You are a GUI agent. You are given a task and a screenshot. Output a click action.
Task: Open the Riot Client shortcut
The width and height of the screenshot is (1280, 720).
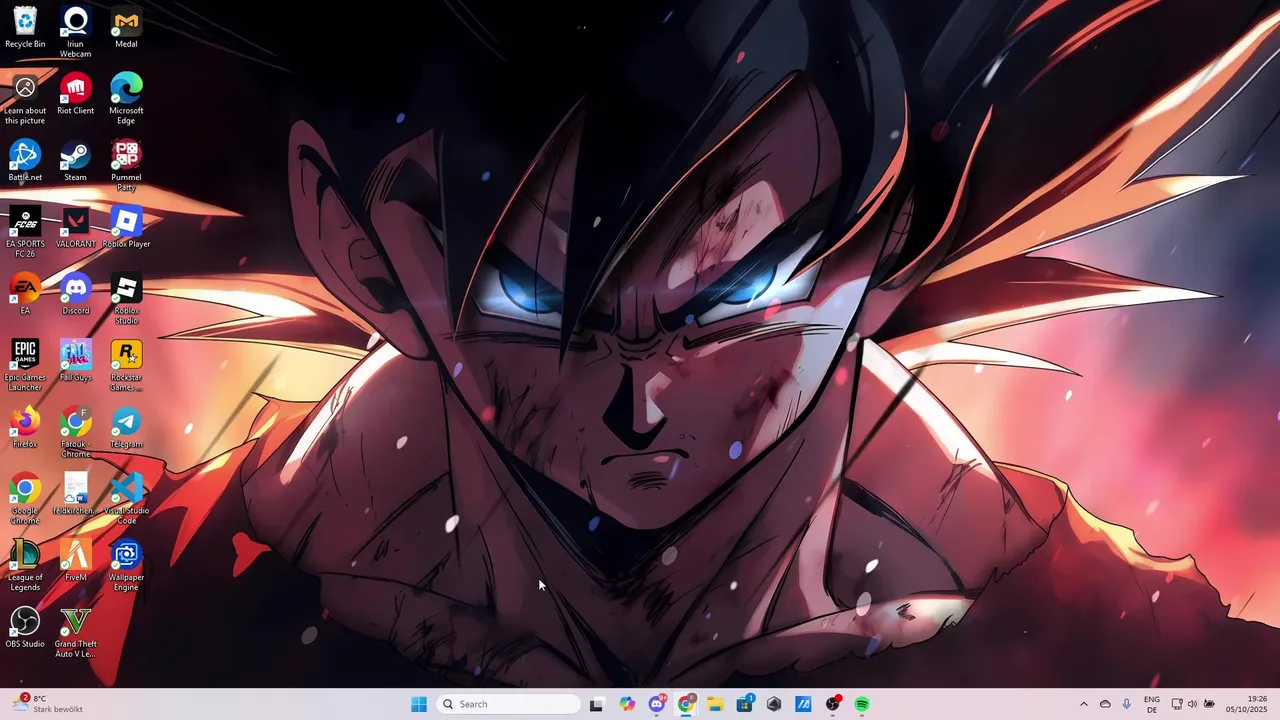tap(75, 94)
